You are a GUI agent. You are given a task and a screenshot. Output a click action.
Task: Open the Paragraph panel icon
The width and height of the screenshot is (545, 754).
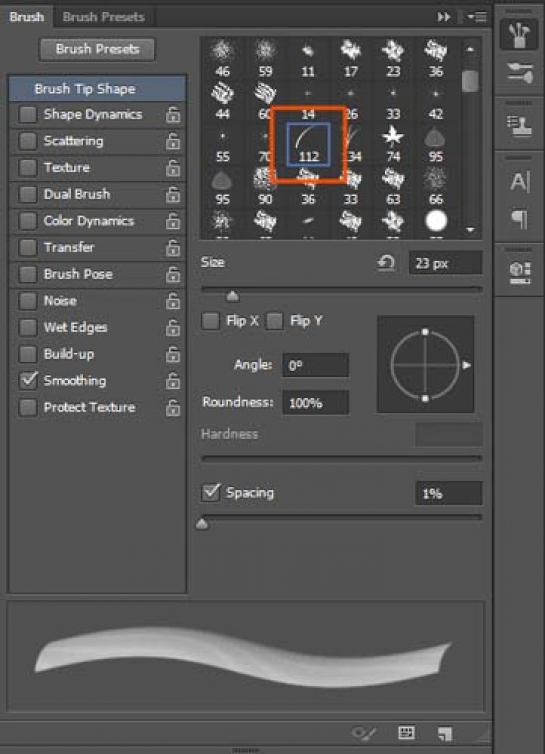pos(520,219)
